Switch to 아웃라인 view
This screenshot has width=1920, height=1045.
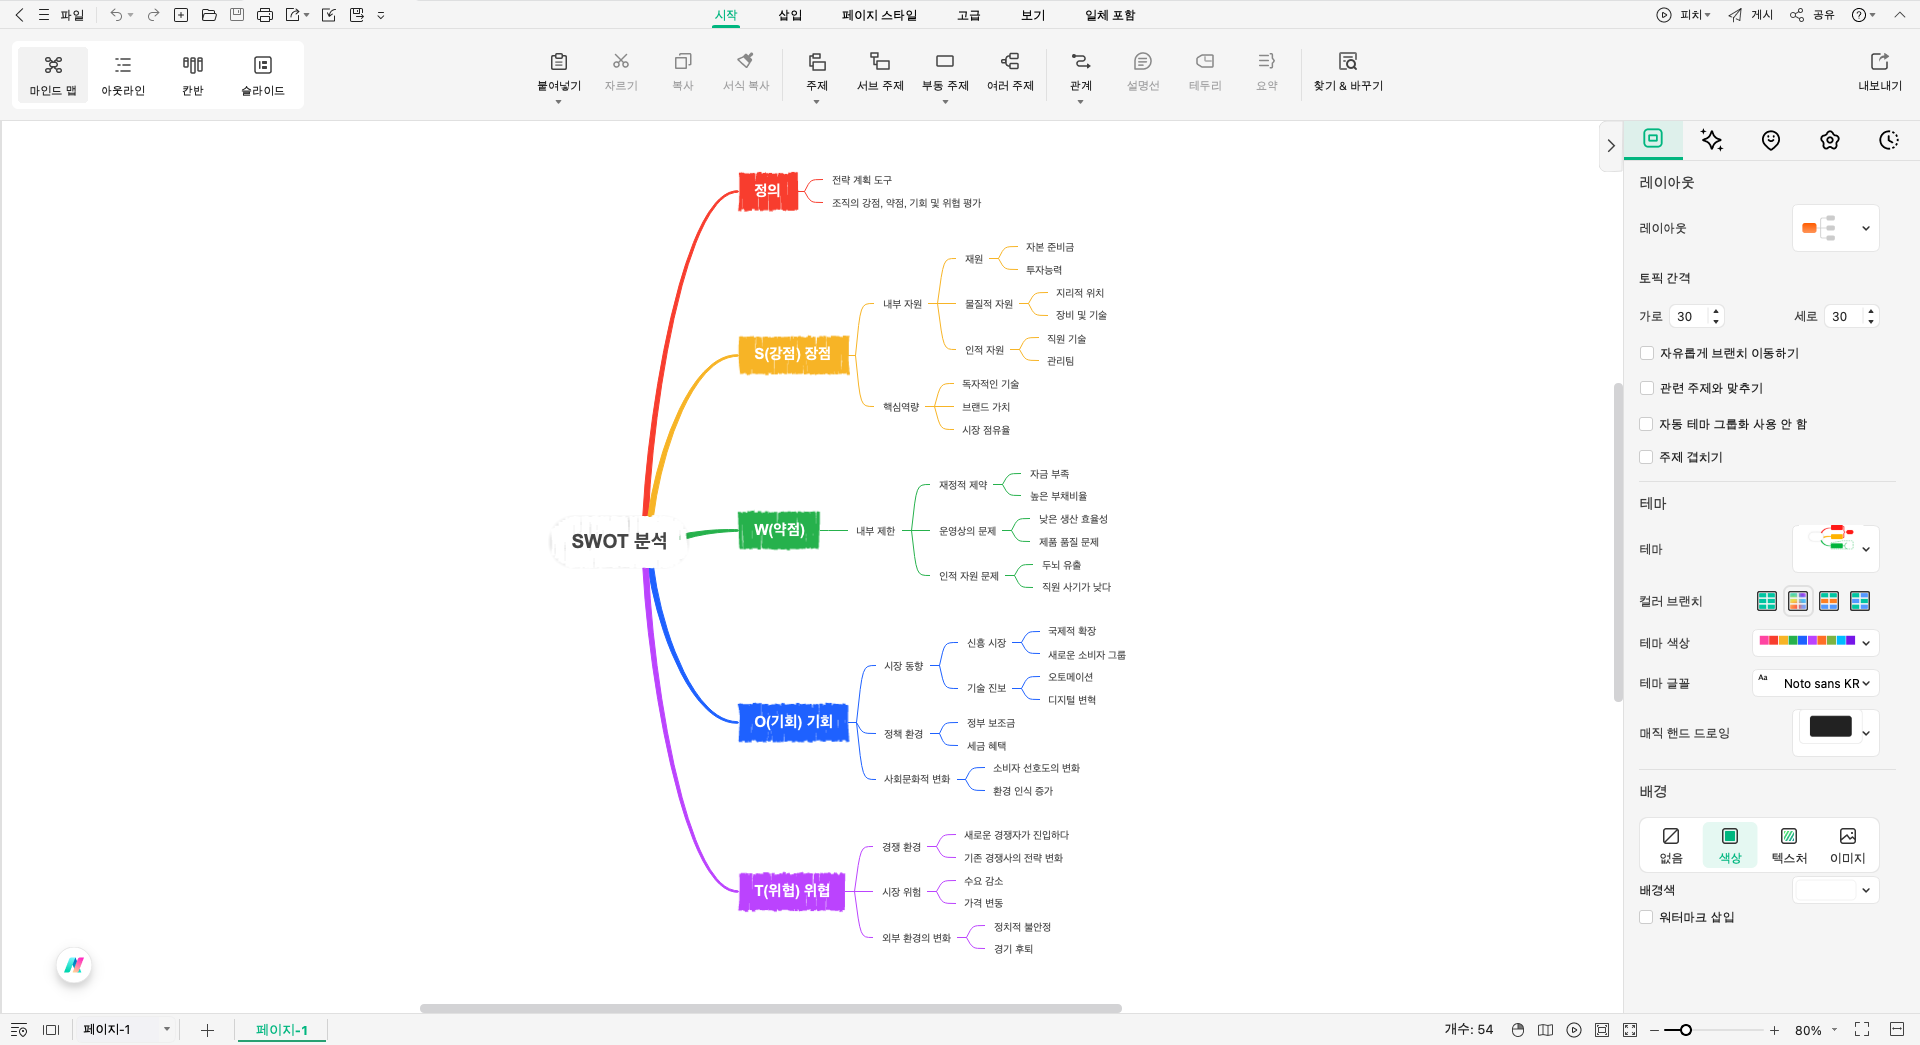122,74
